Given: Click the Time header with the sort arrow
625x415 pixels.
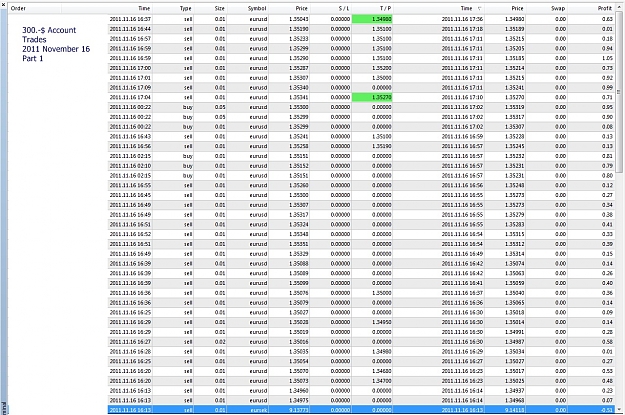Looking at the screenshot, I should click(471, 8).
